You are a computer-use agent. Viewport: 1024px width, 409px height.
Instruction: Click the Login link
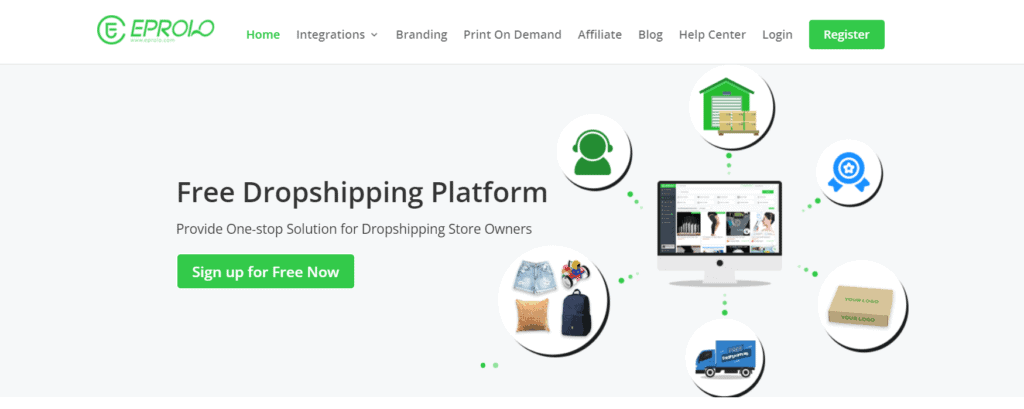(777, 35)
